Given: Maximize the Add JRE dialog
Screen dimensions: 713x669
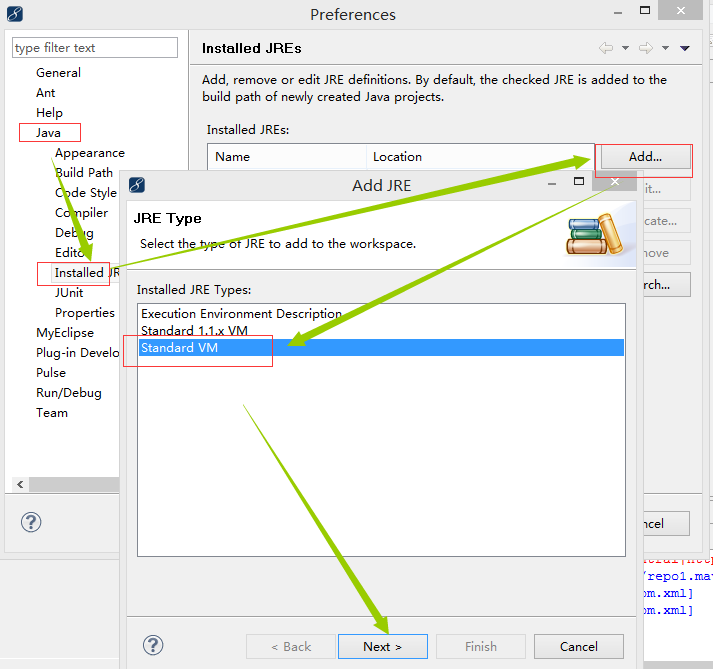Looking at the screenshot, I should pos(578,181).
